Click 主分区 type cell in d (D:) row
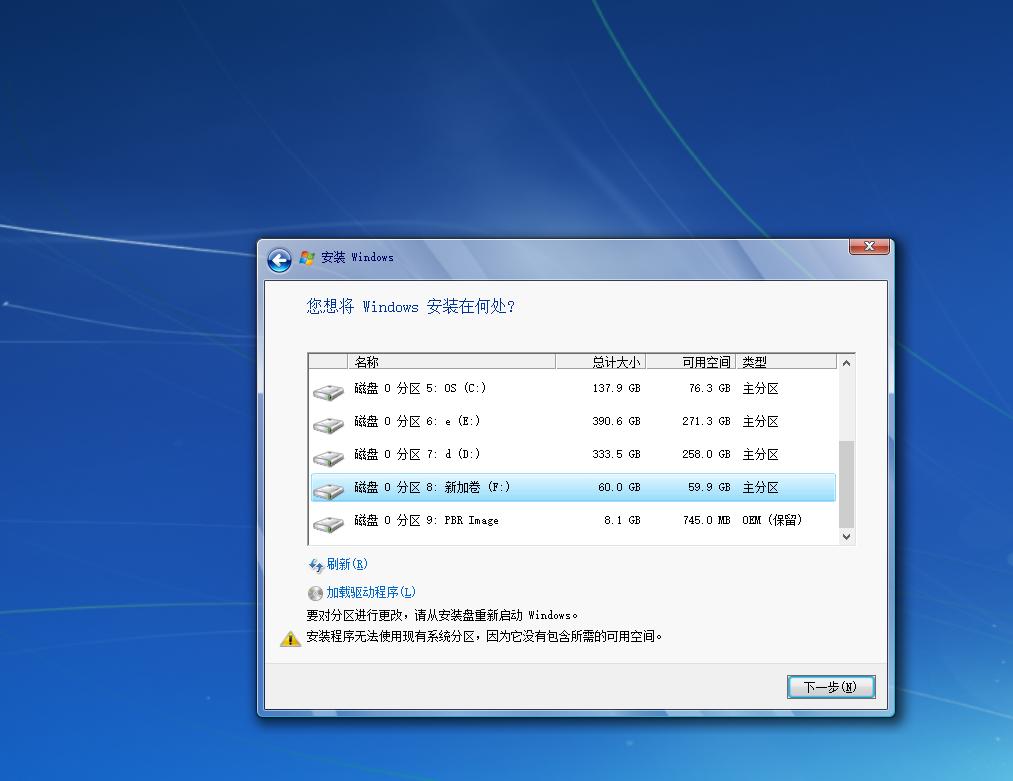The height and width of the screenshot is (781, 1013). point(760,454)
